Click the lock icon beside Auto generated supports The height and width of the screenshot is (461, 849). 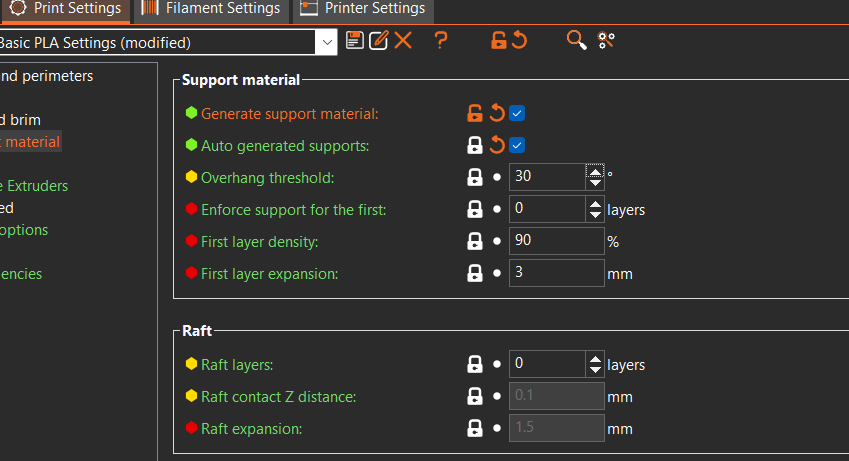[475, 145]
